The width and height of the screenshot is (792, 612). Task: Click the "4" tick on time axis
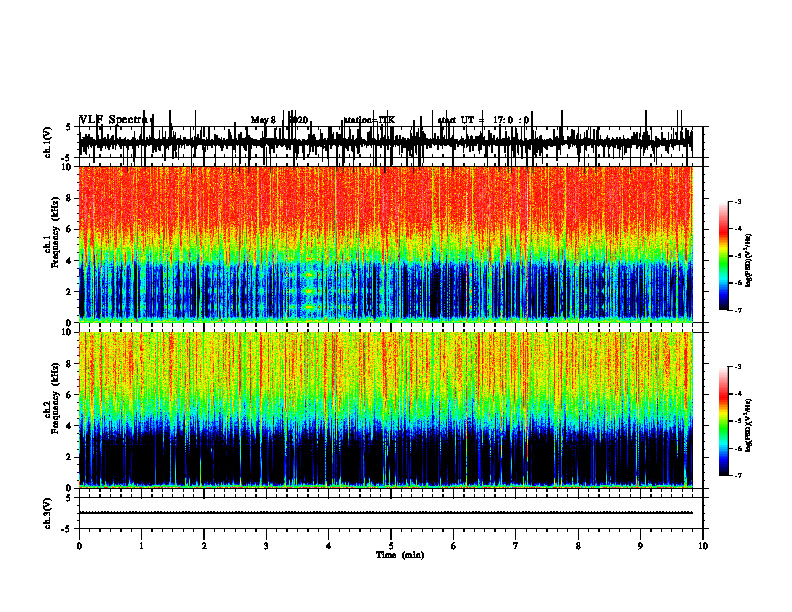[328, 546]
